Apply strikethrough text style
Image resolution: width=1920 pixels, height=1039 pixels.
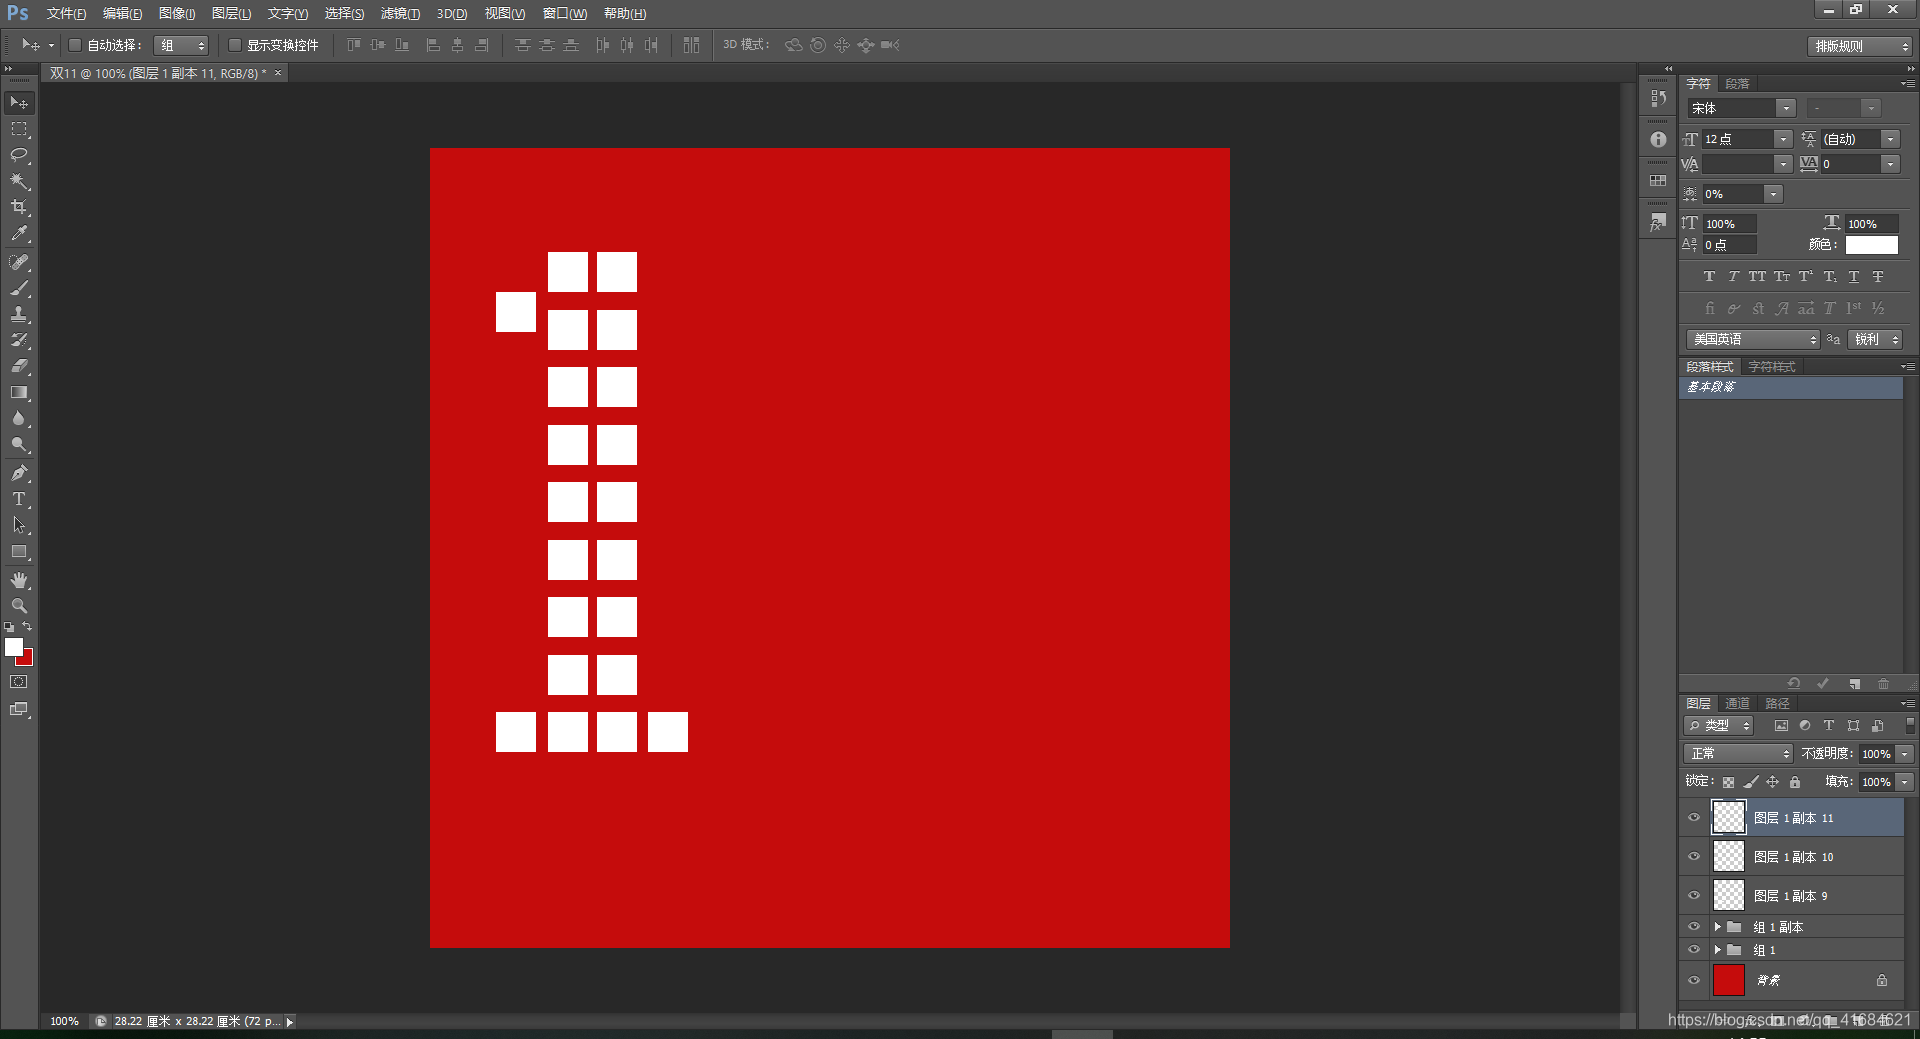(x=1878, y=277)
